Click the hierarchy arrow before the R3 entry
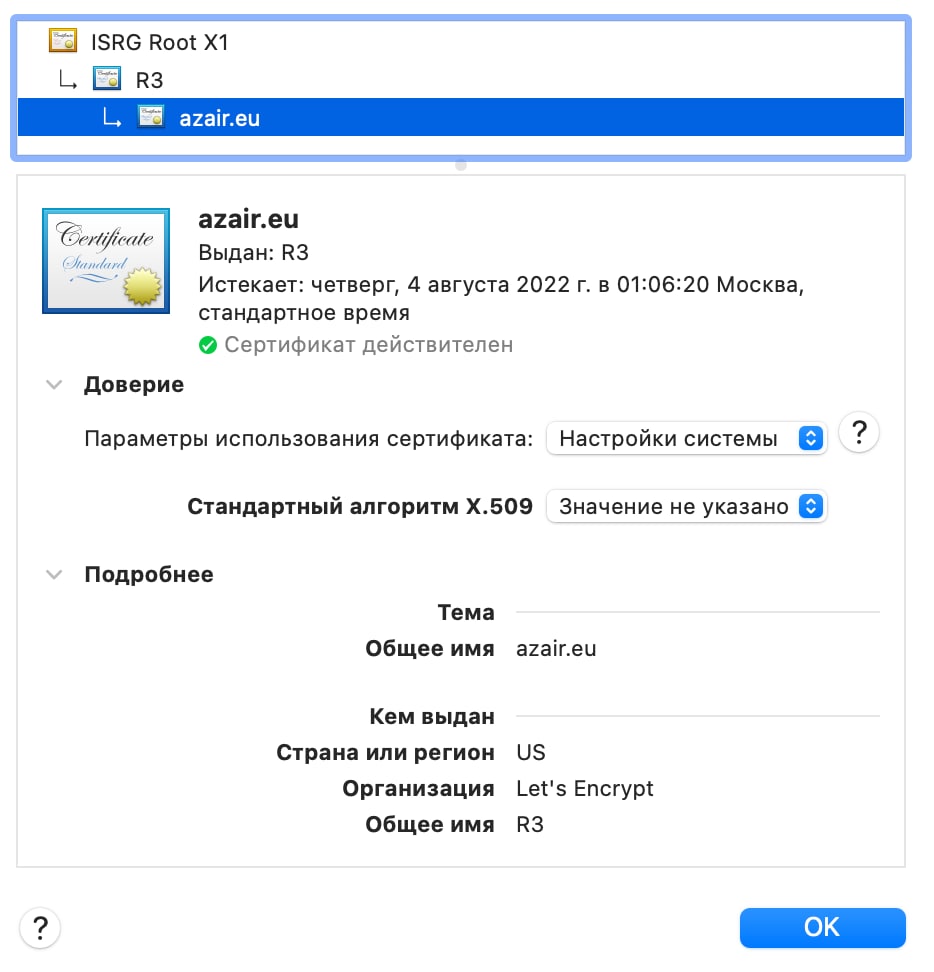This screenshot has height=972, width=934. 68,80
